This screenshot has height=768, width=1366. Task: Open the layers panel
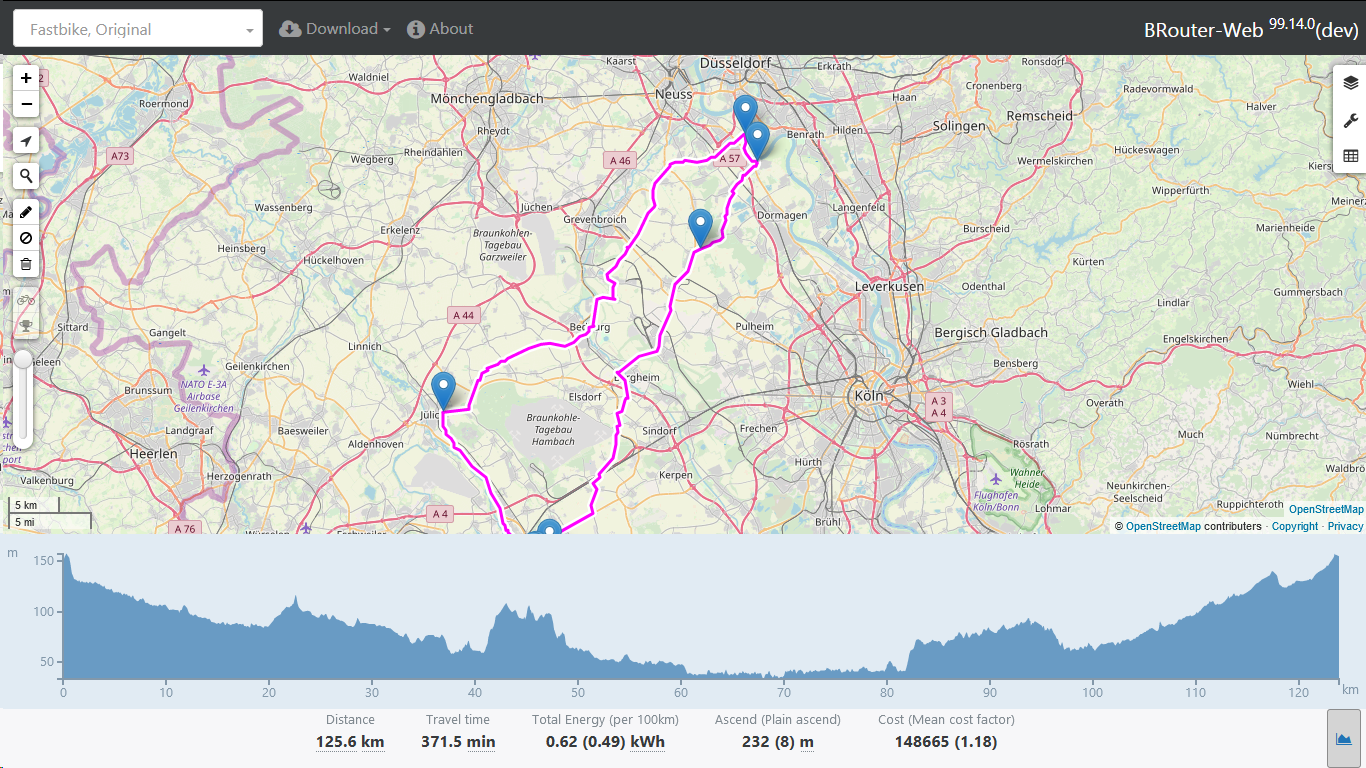click(1351, 83)
